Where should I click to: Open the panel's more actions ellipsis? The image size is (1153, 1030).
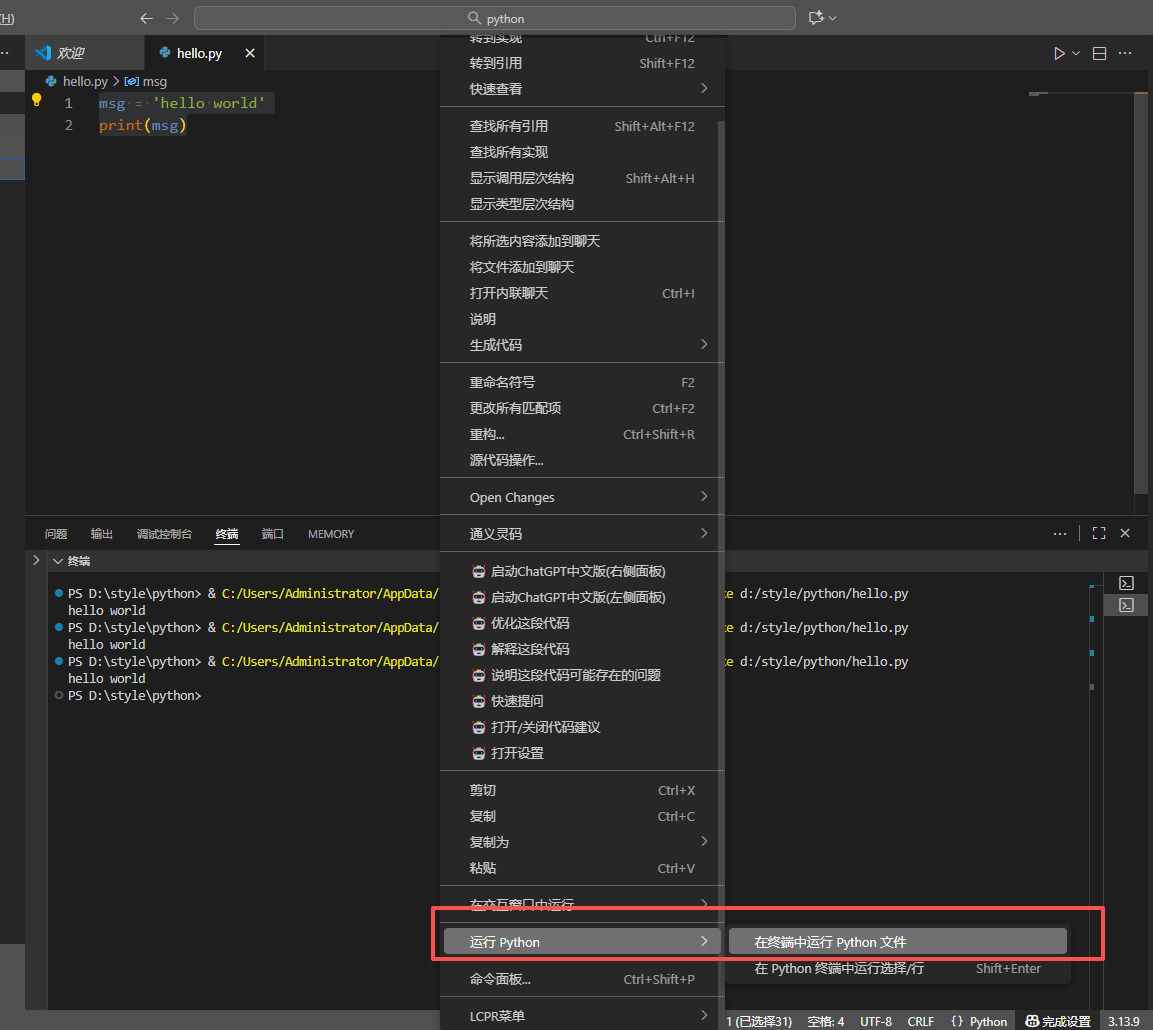coord(1060,534)
